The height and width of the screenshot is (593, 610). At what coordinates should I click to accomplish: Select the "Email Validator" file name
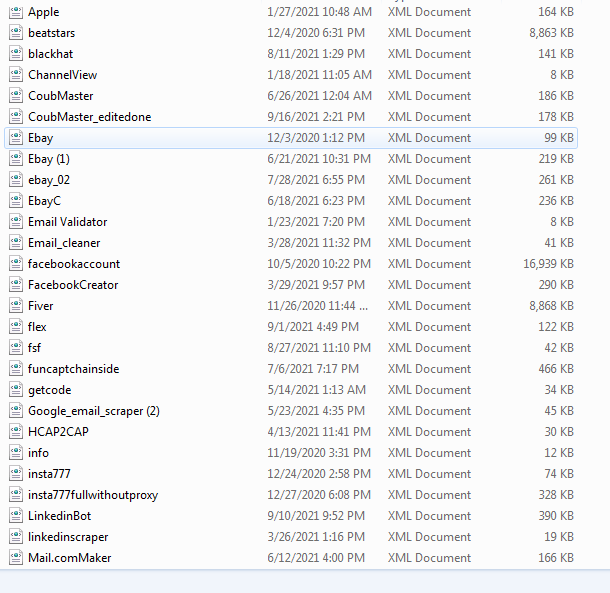point(68,222)
